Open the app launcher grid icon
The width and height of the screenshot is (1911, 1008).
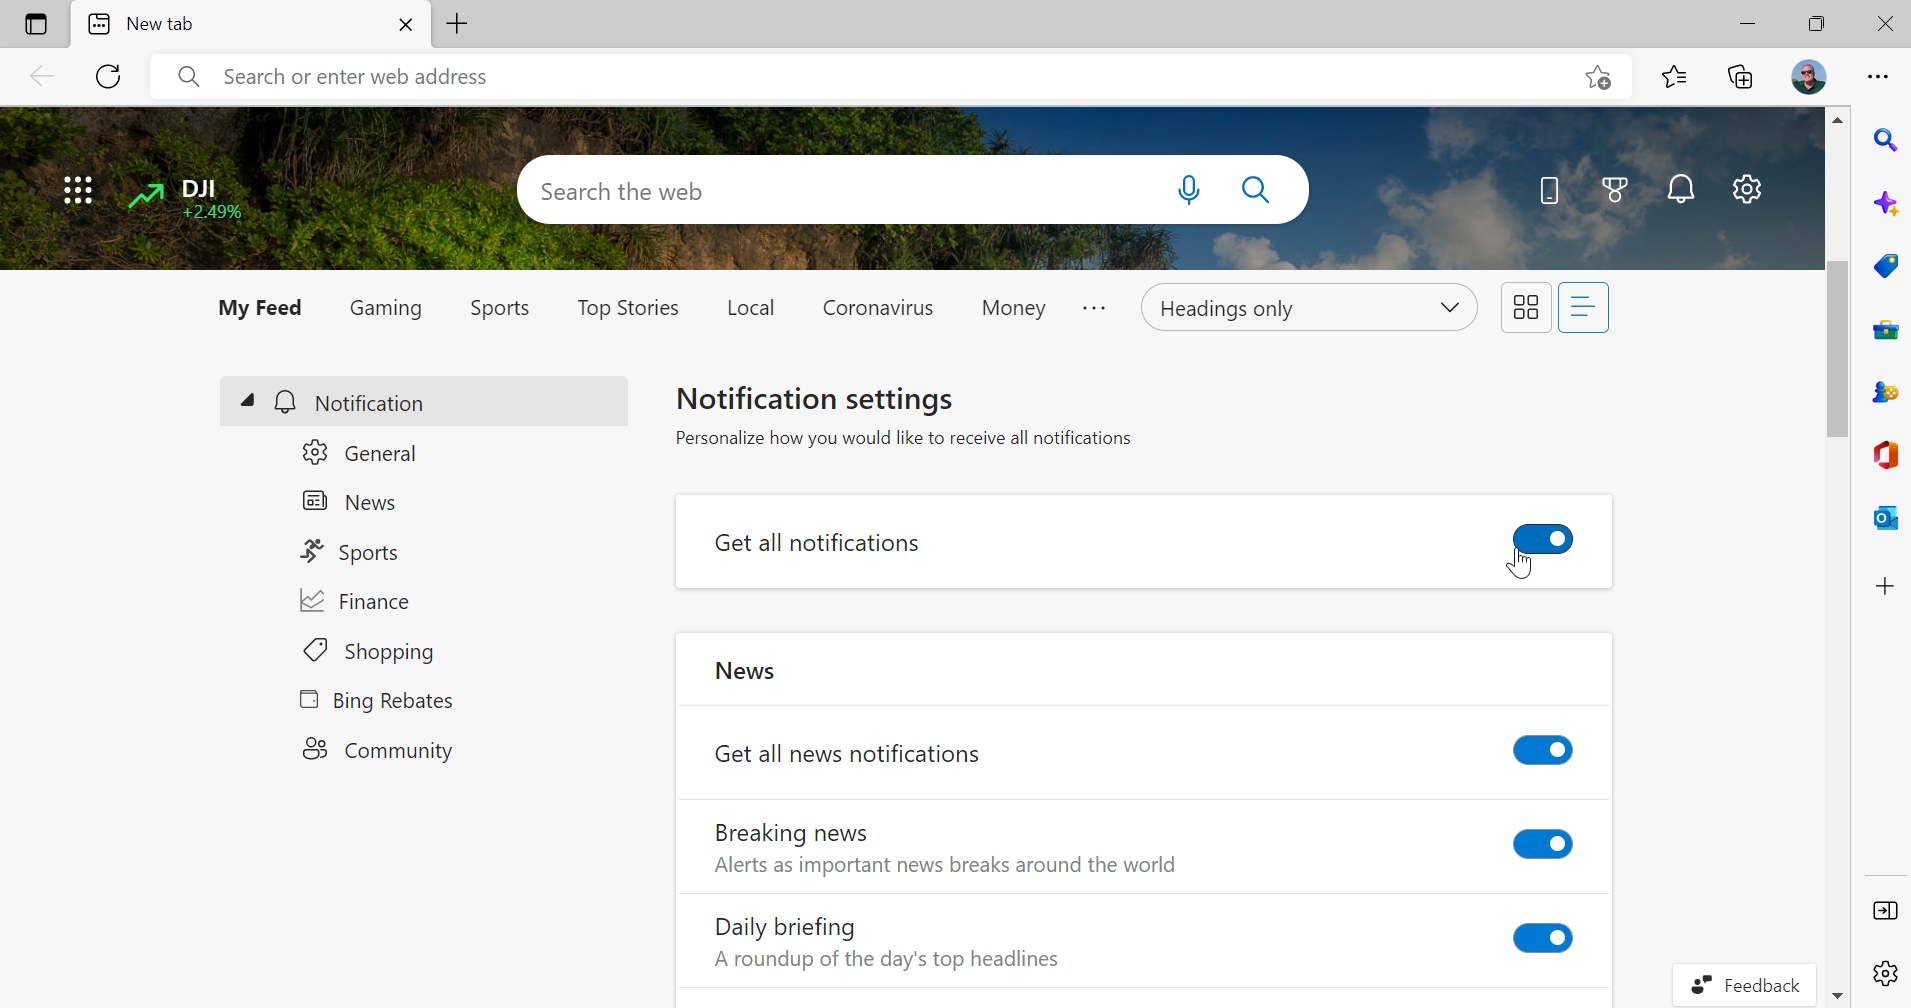(78, 191)
